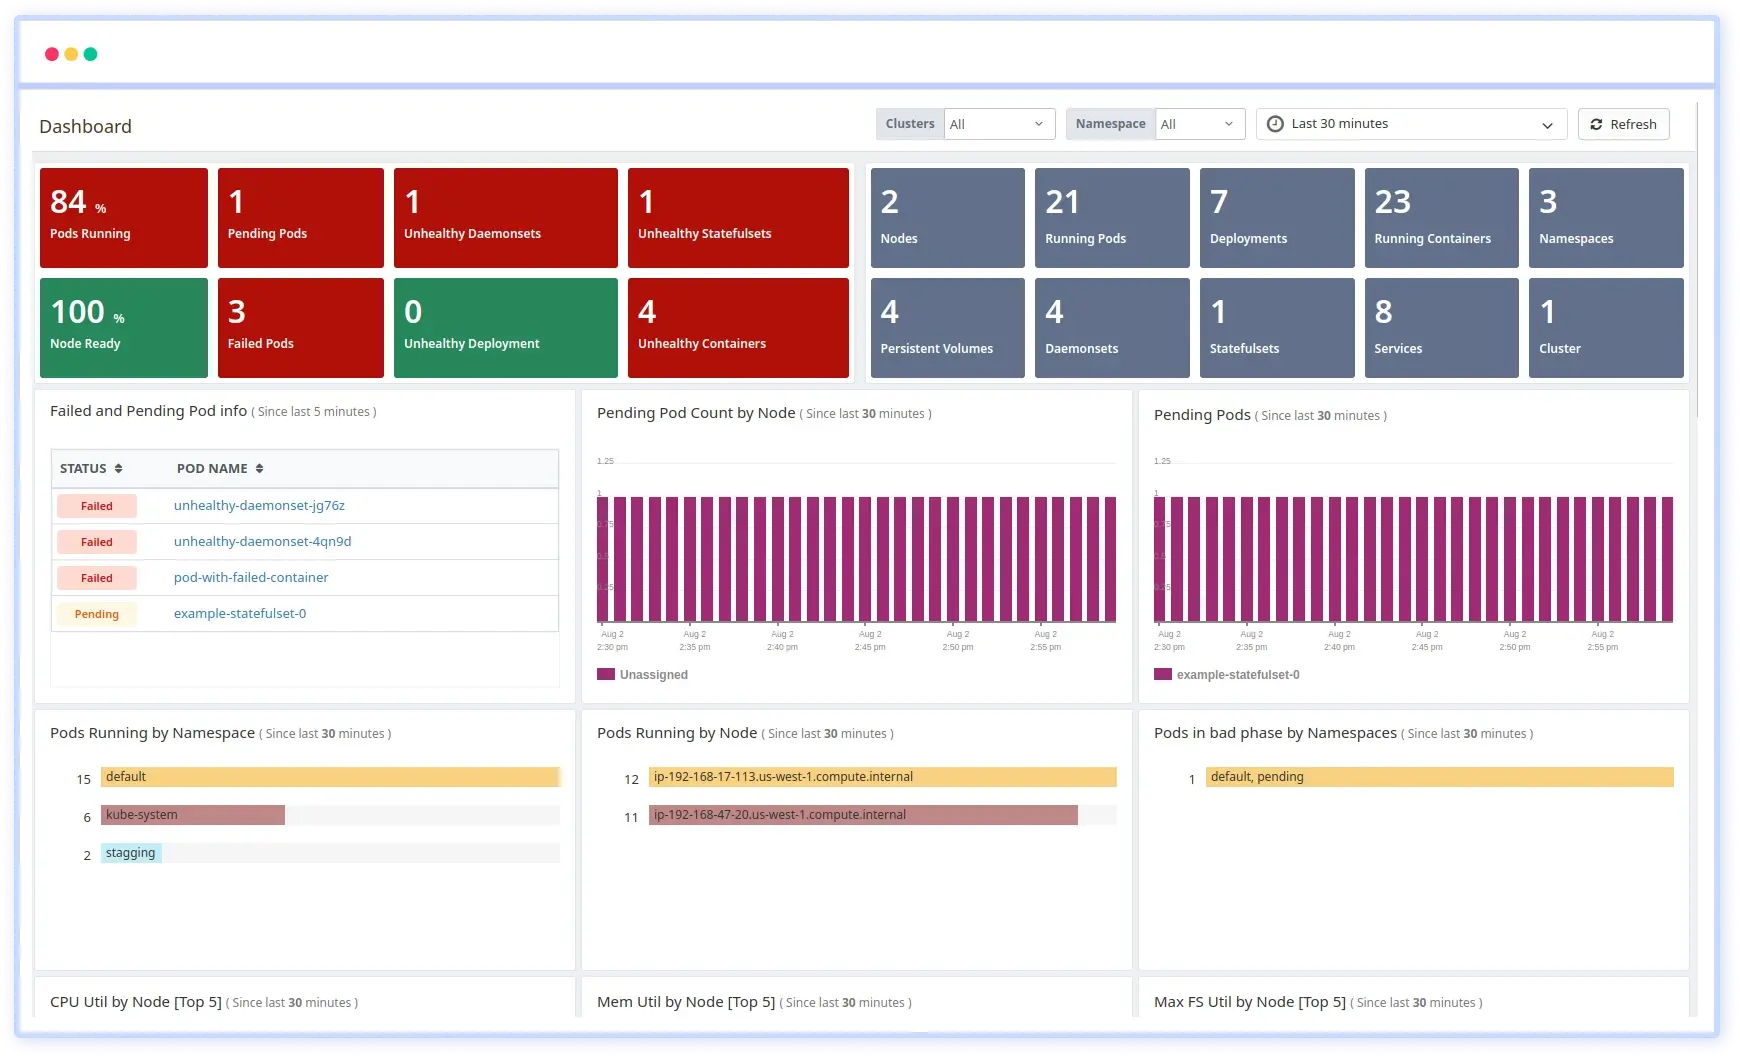Click the yellow window minimize dot
This screenshot has width=1740, height=1057.
71,54
